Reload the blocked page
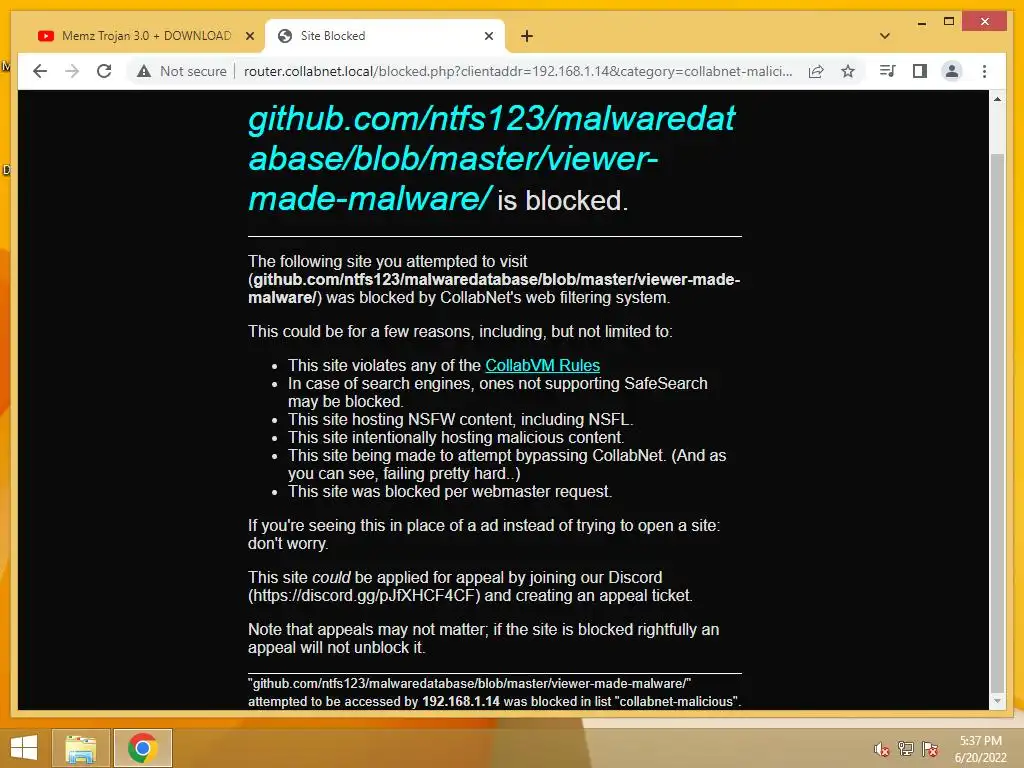Image resolution: width=1024 pixels, height=768 pixels. 104,71
